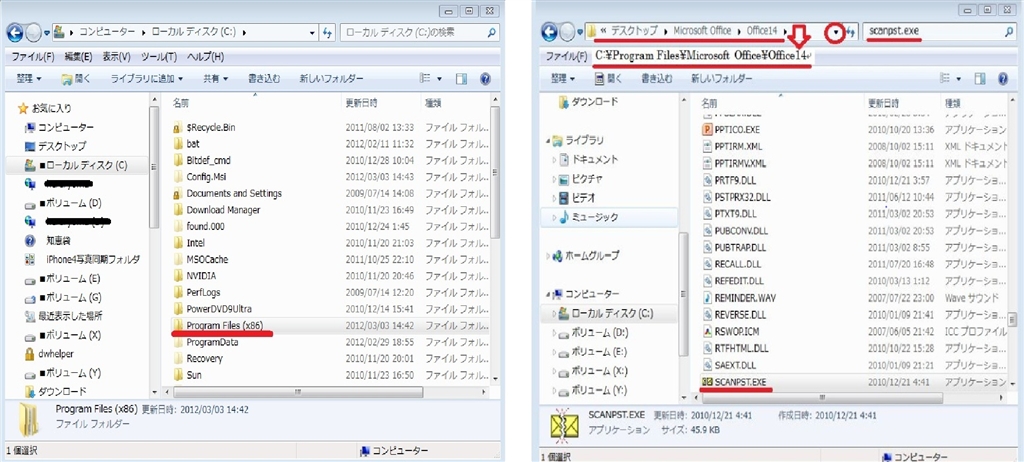Refresh the right window's address bar

(x=851, y=31)
